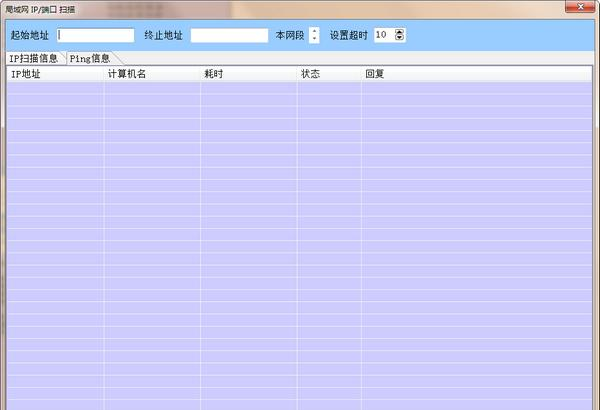Viewport: 600px width, 410px height.
Task: Sort by the 回复 column header
Action: point(476,74)
